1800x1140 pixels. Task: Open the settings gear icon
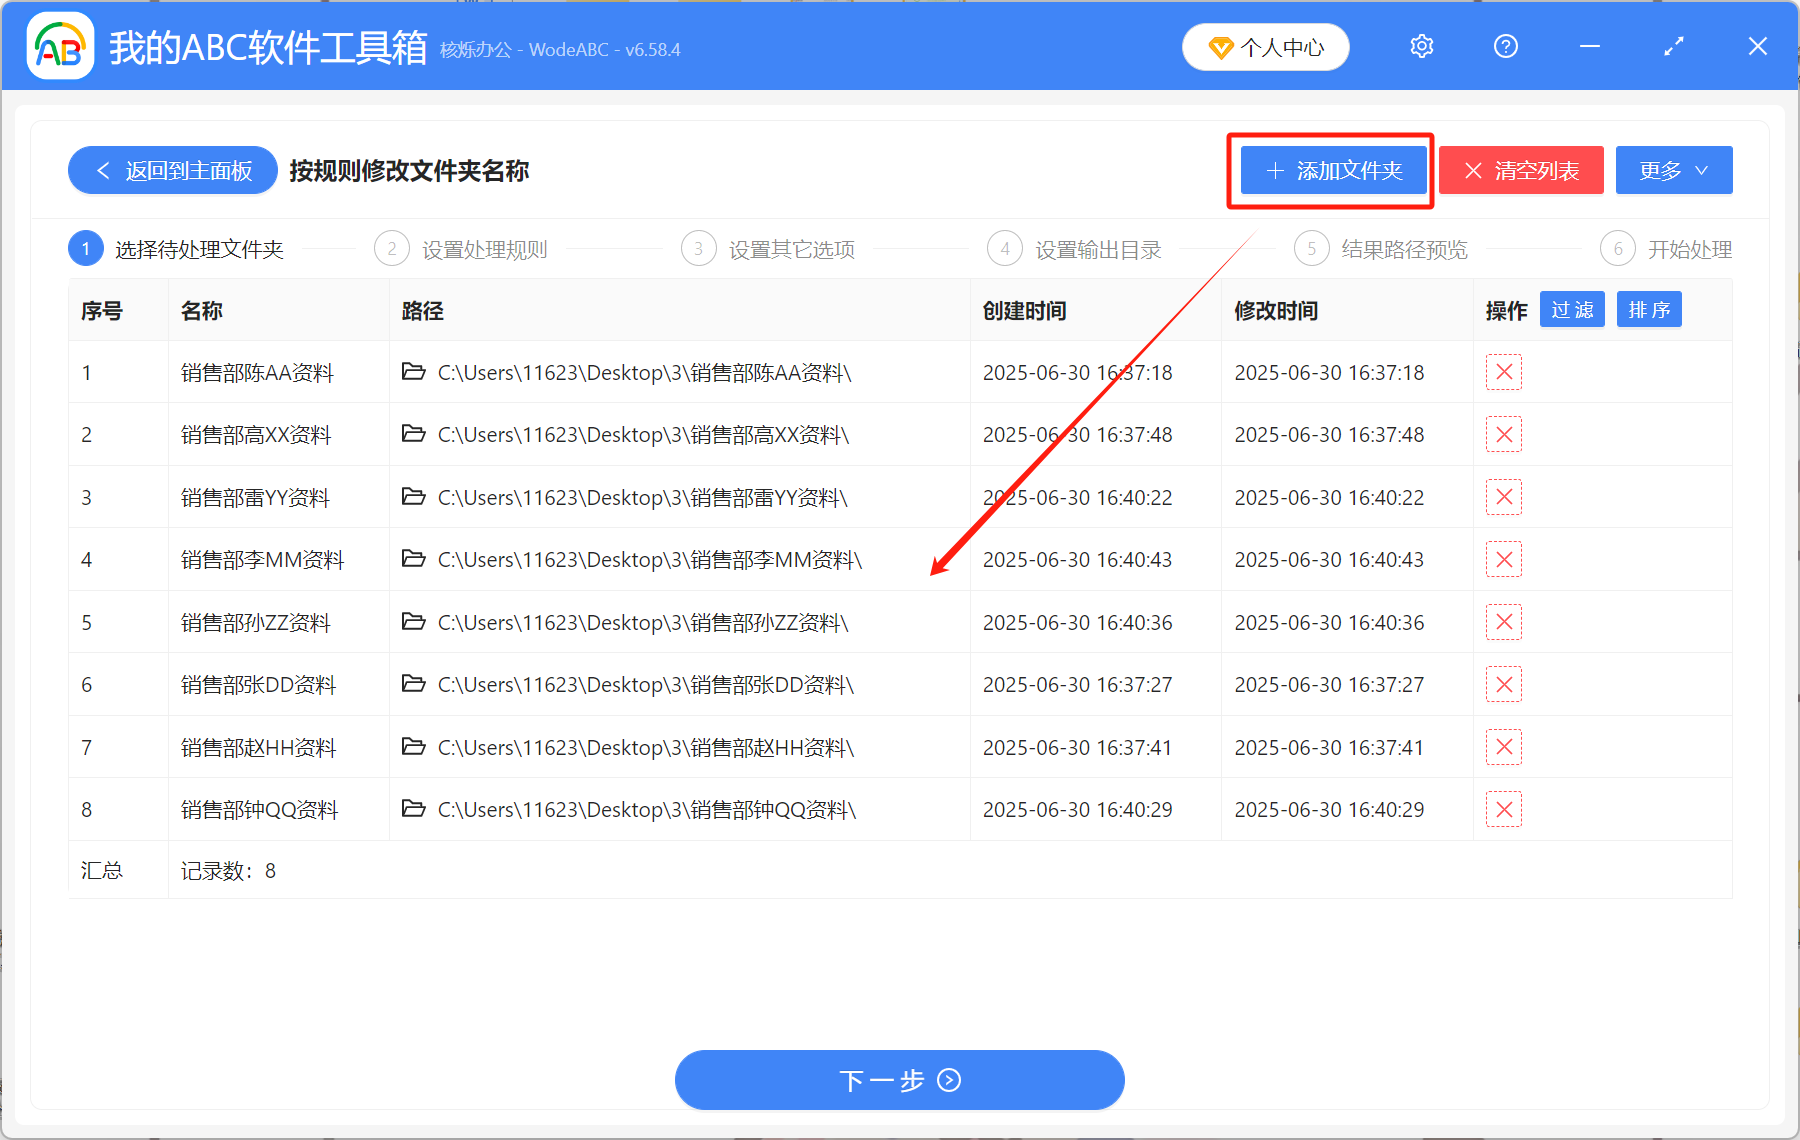coord(1421,46)
